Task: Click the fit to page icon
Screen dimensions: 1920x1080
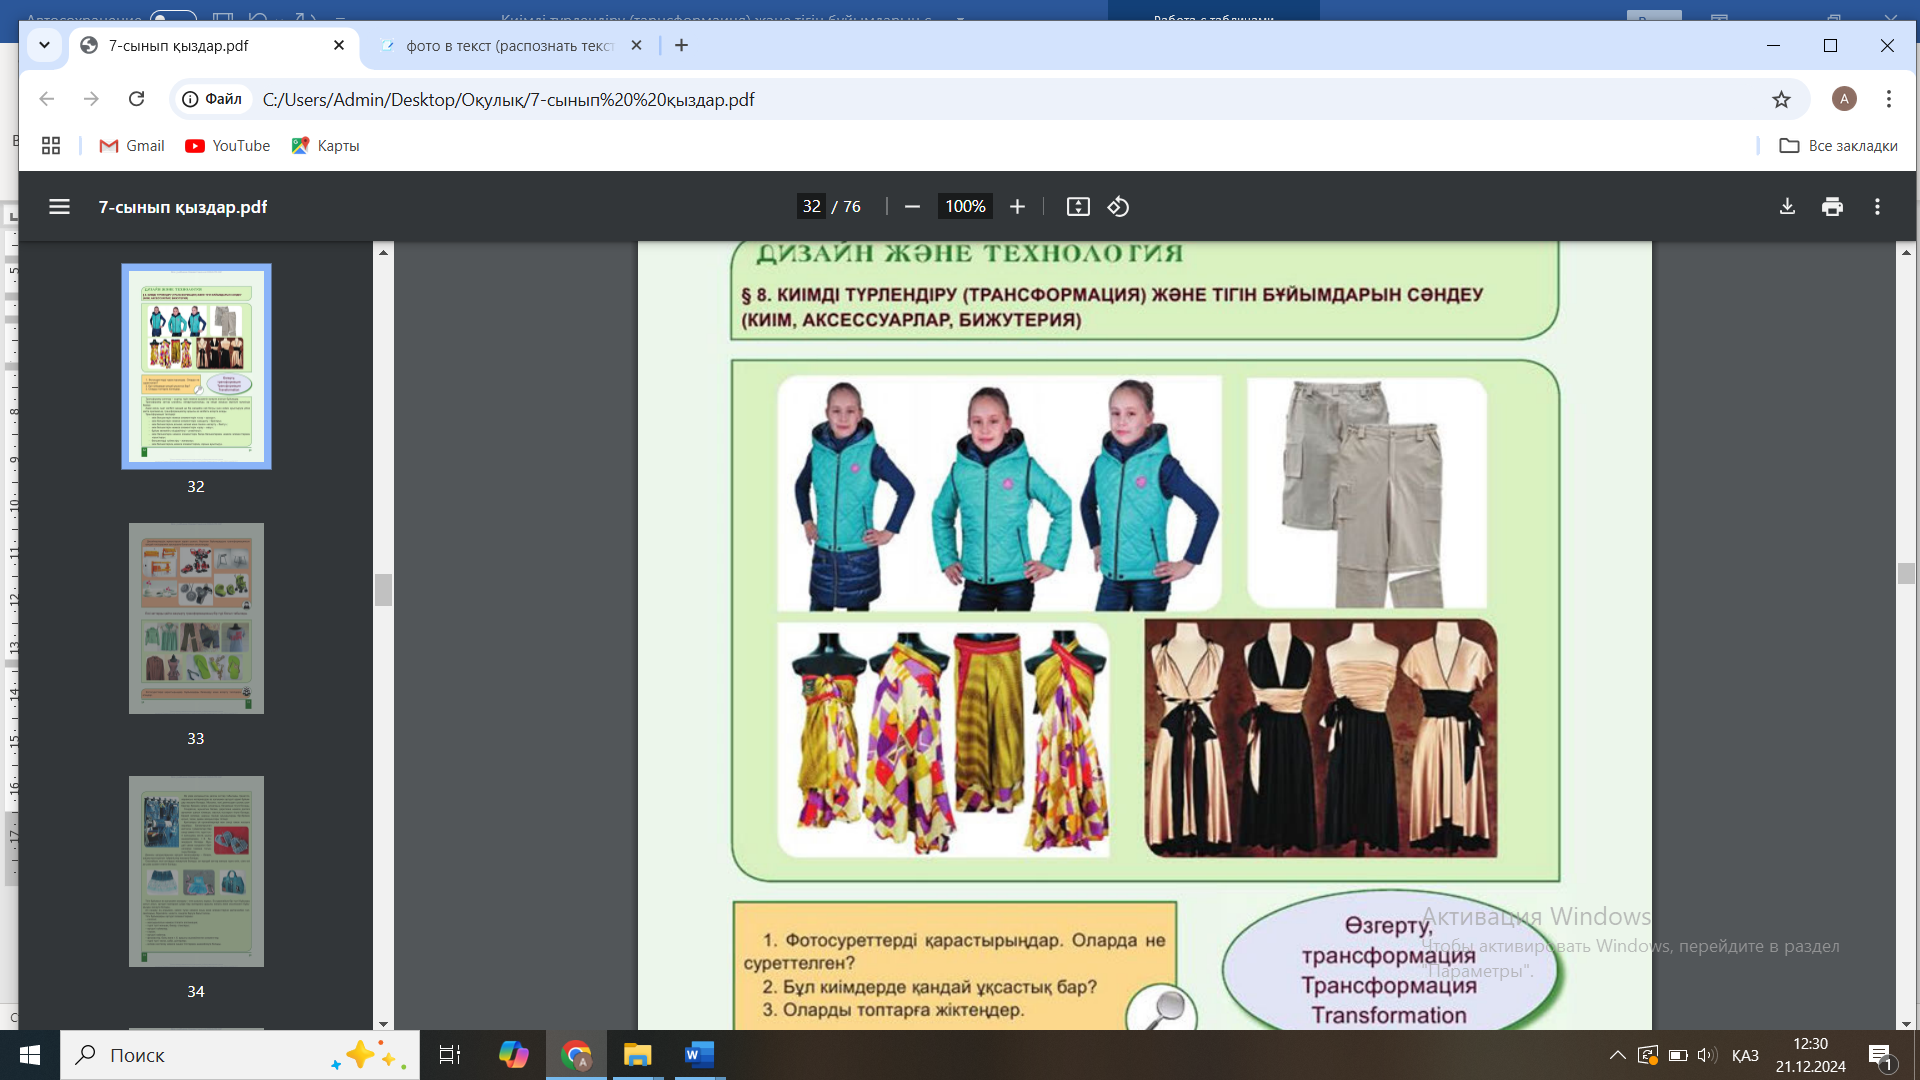Action: [x=1078, y=207]
